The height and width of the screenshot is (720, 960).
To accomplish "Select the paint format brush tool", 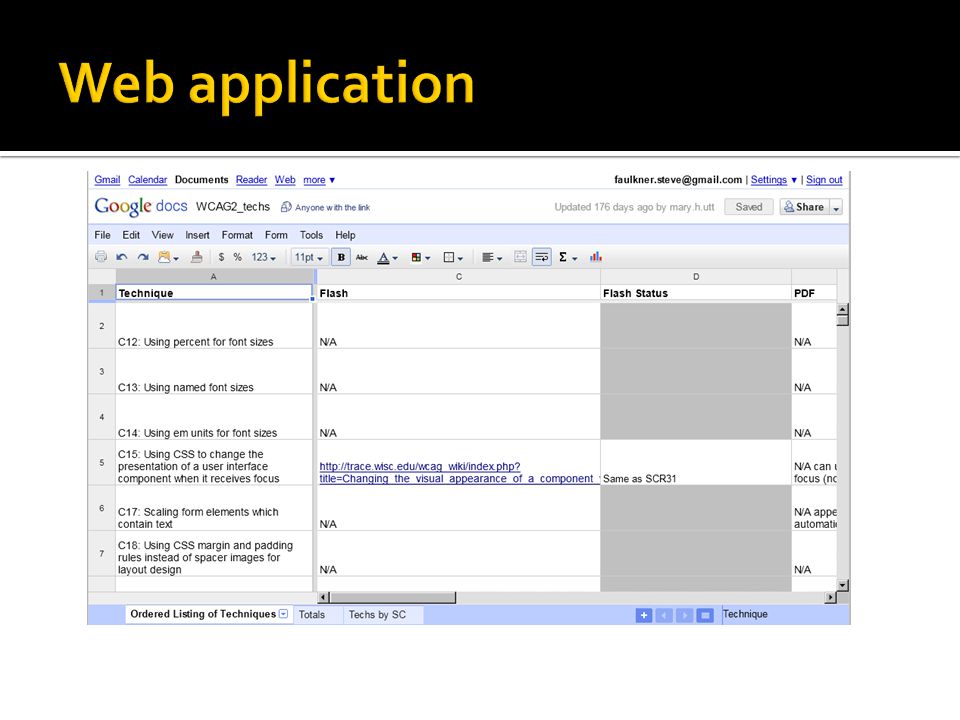I will click(197, 257).
